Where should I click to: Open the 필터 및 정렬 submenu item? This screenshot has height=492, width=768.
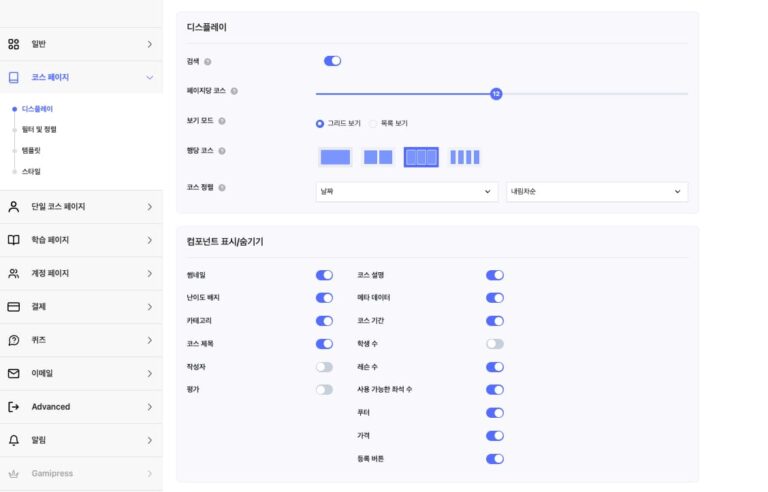39,129
